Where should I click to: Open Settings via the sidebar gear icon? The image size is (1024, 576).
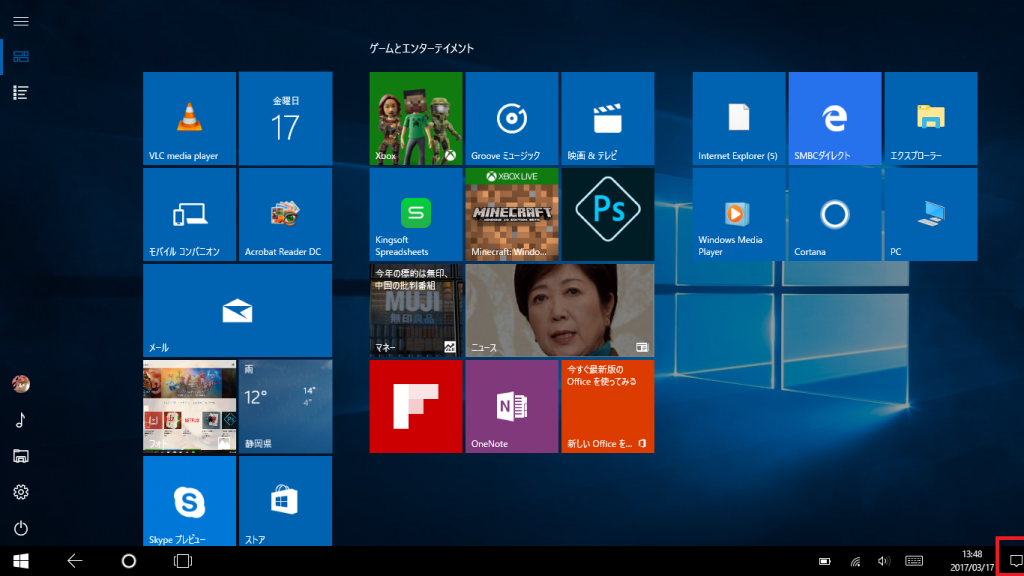click(22, 492)
